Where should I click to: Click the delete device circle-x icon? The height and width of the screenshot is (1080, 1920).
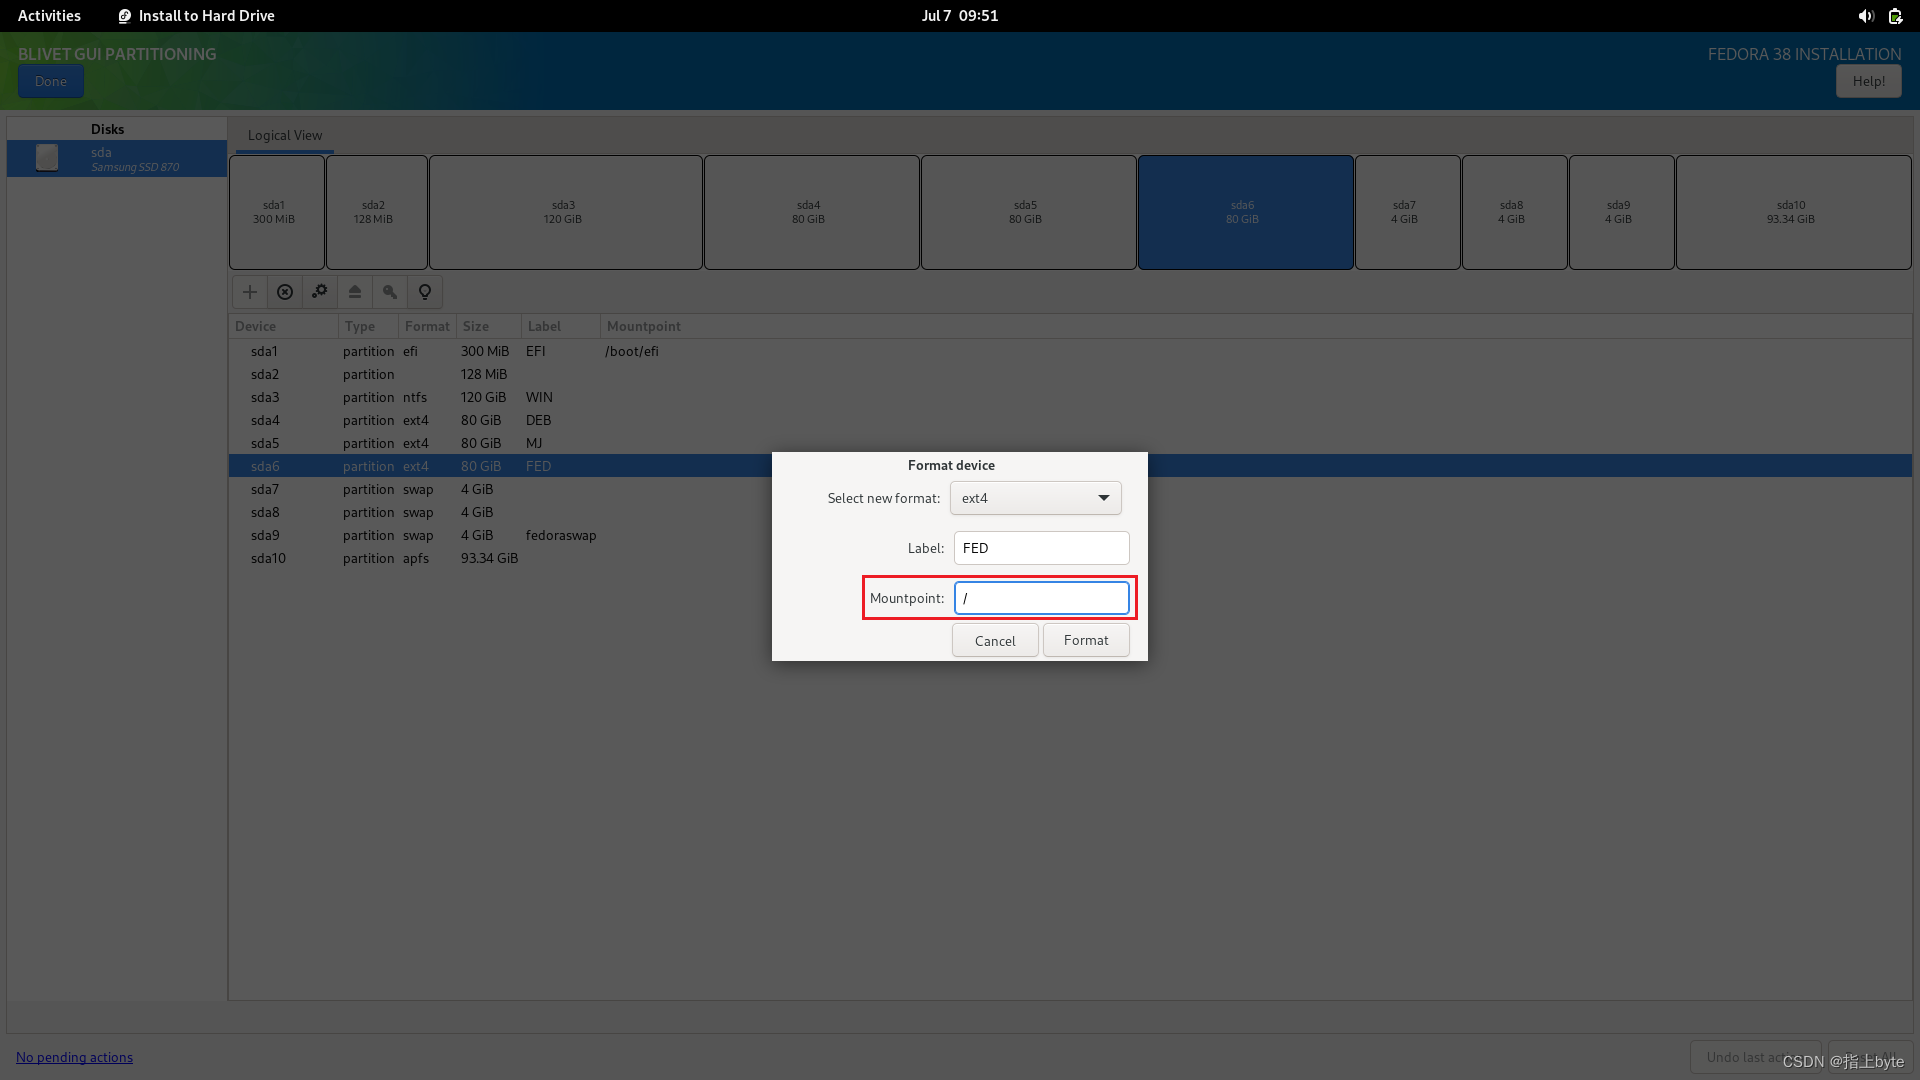(285, 292)
